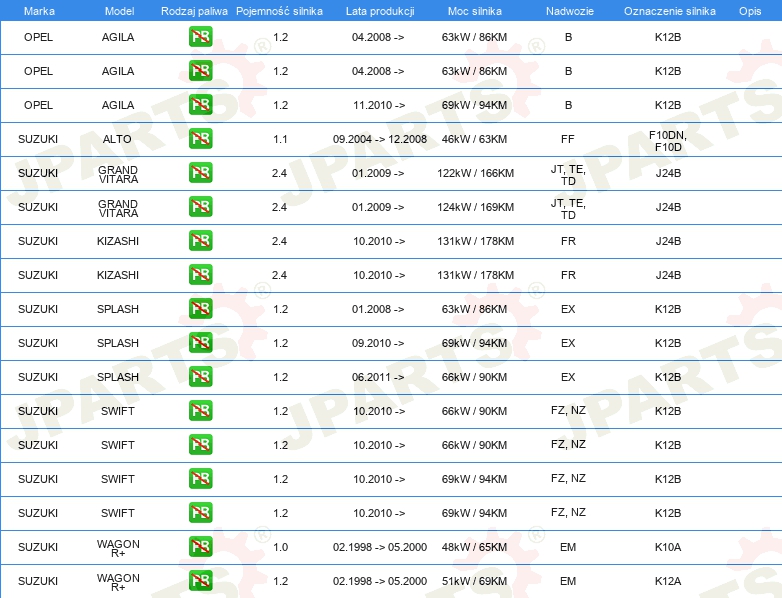Screen dimensions: 782x598
Task: Select power value 48kW / 65KM
Action: [474, 547]
